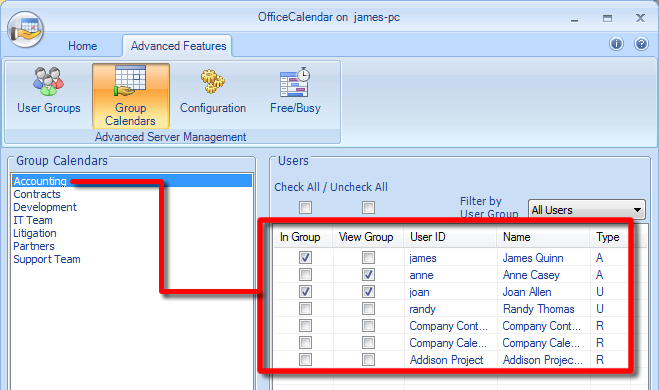Click name cell 'Randy Thomas'
The height and width of the screenshot is (390, 659).
coord(538,309)
